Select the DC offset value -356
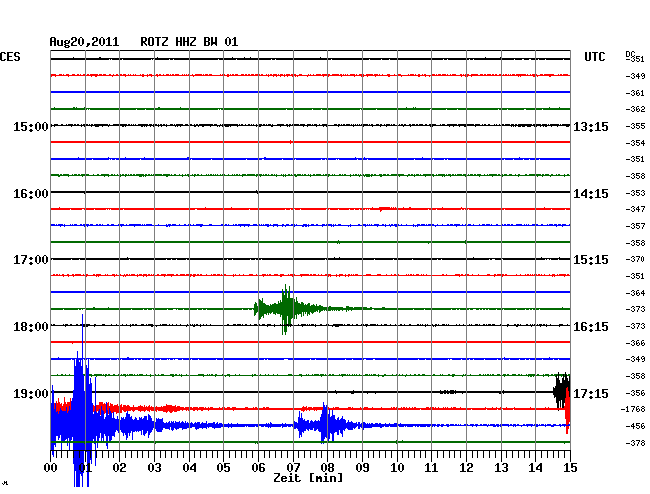 coord(635,393)
